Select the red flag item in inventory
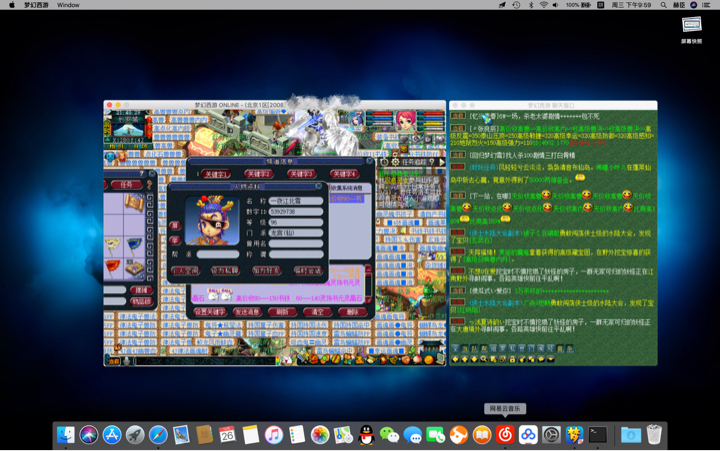The image size is (720, 451). coord(113,269)
